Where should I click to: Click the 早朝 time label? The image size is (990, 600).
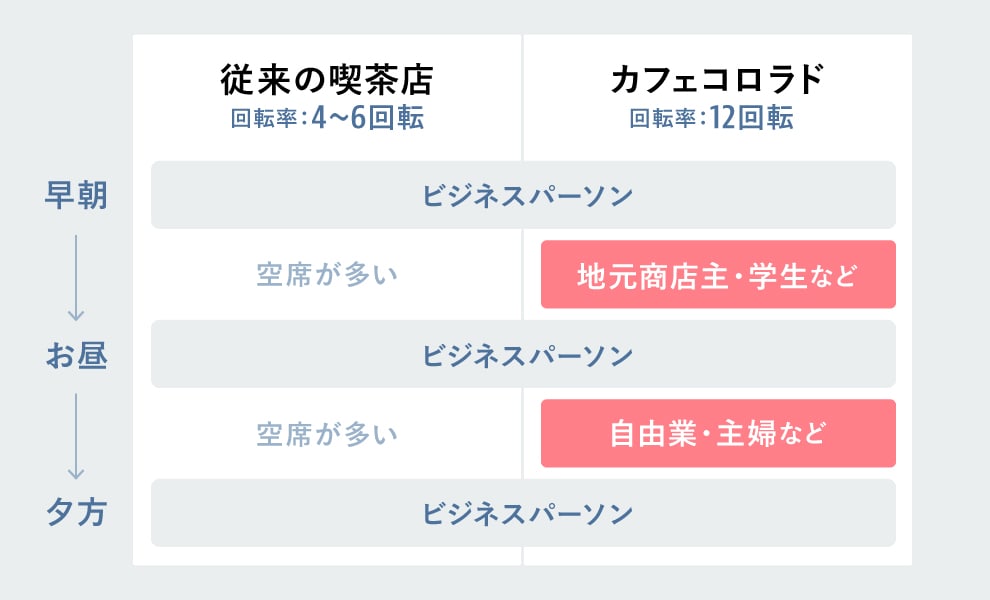[x=76, y=195]
